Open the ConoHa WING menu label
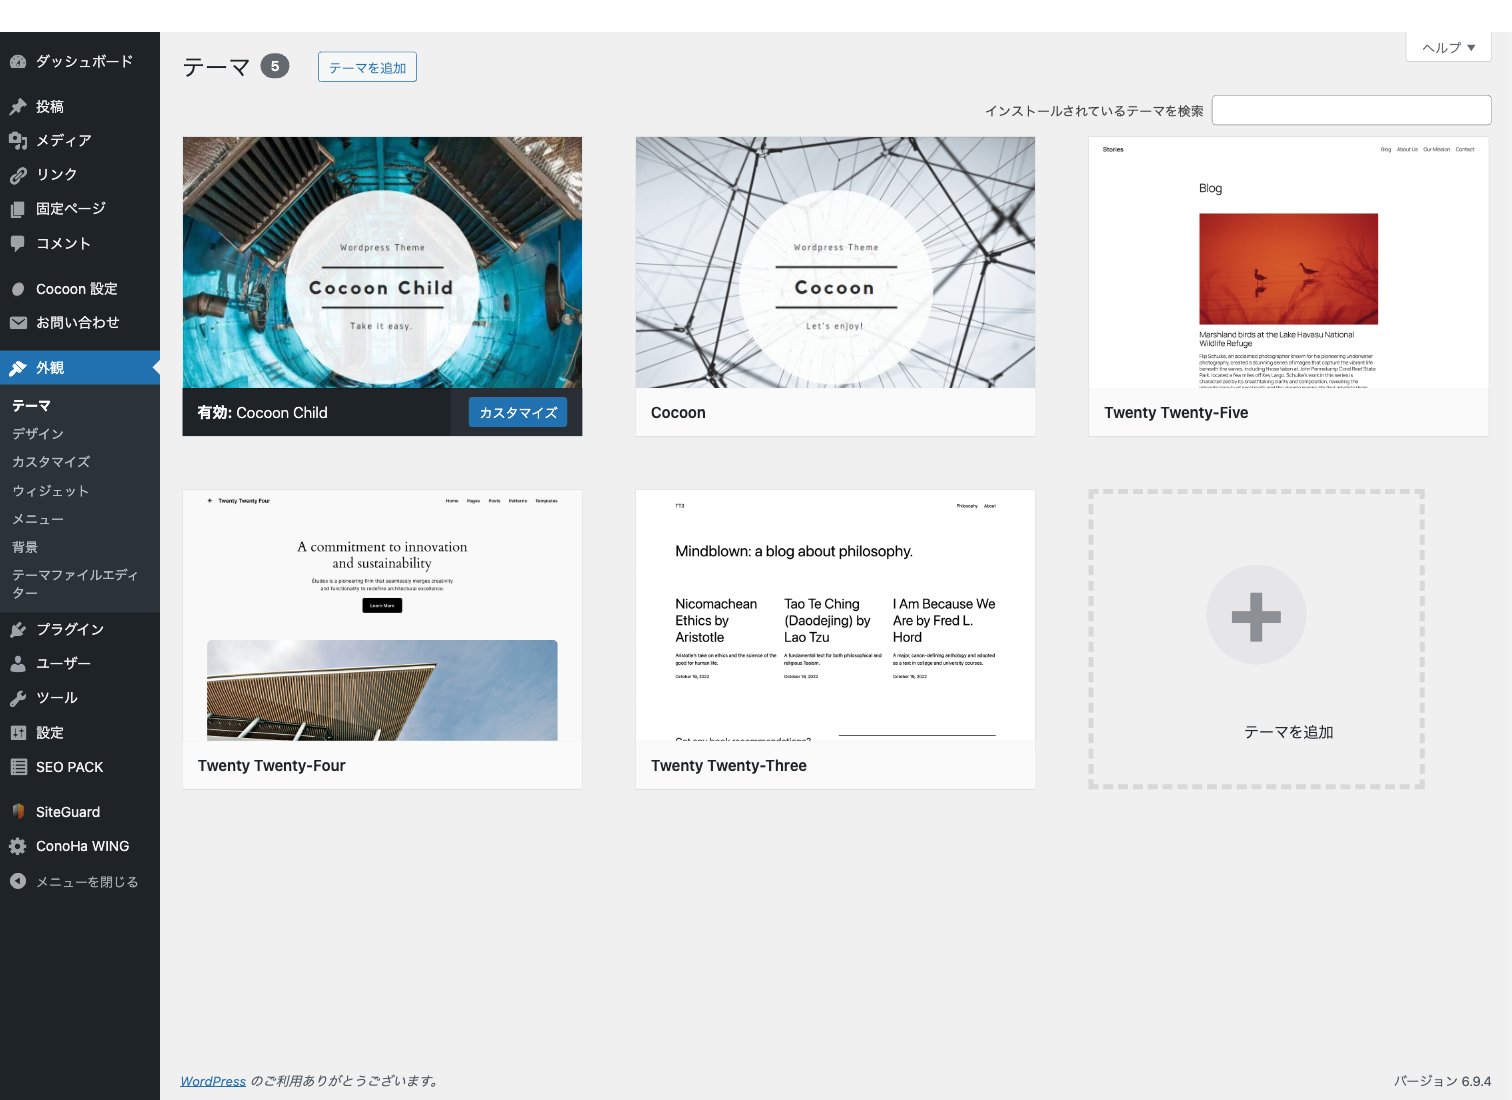 pos(83,846)
